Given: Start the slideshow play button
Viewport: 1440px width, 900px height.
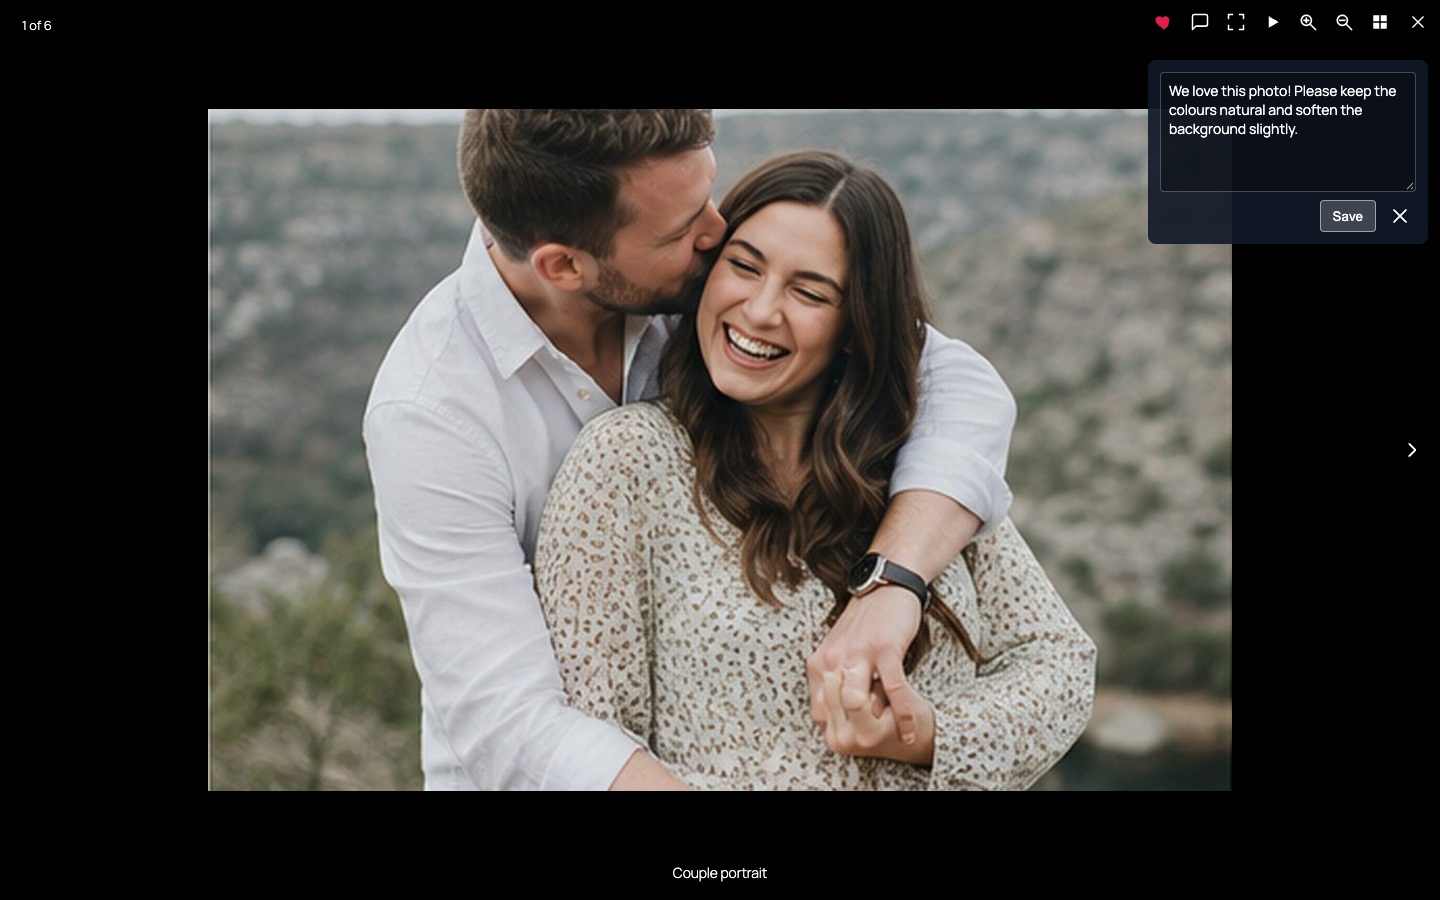Looking at the screenshot, I should coord(1273,22).
